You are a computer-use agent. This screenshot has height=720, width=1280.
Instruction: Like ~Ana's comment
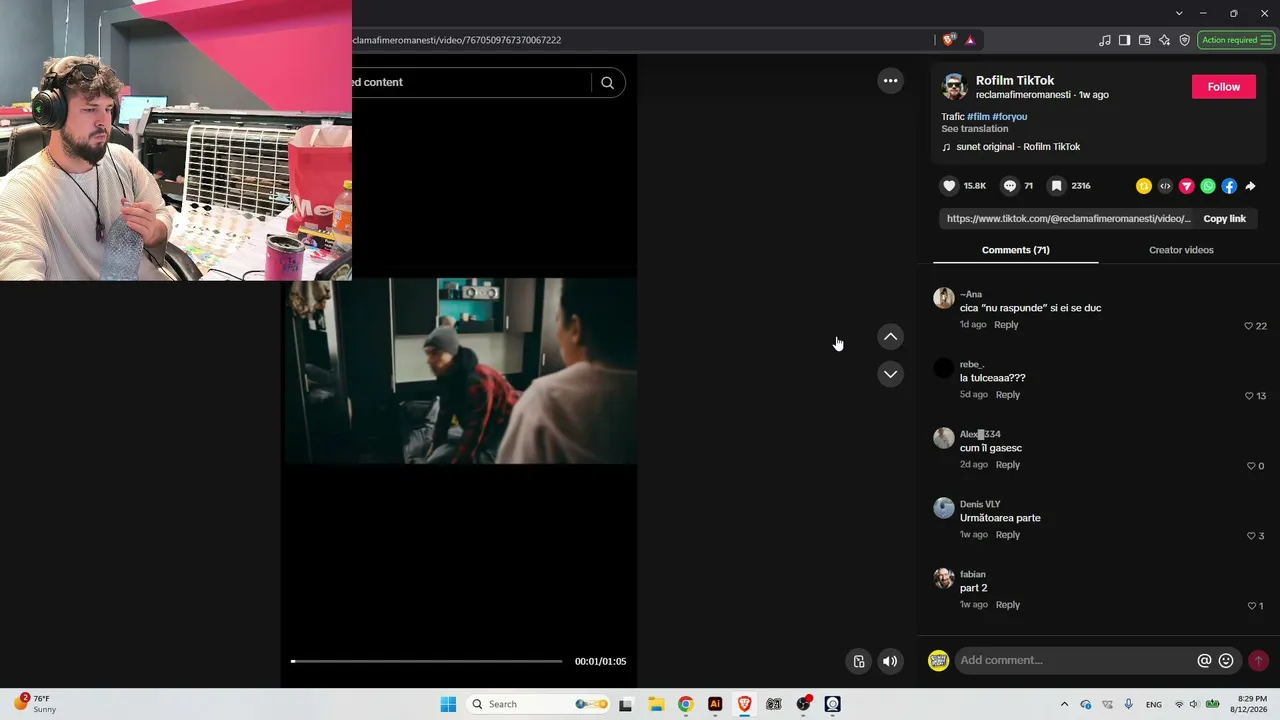tap(1248, 326)
